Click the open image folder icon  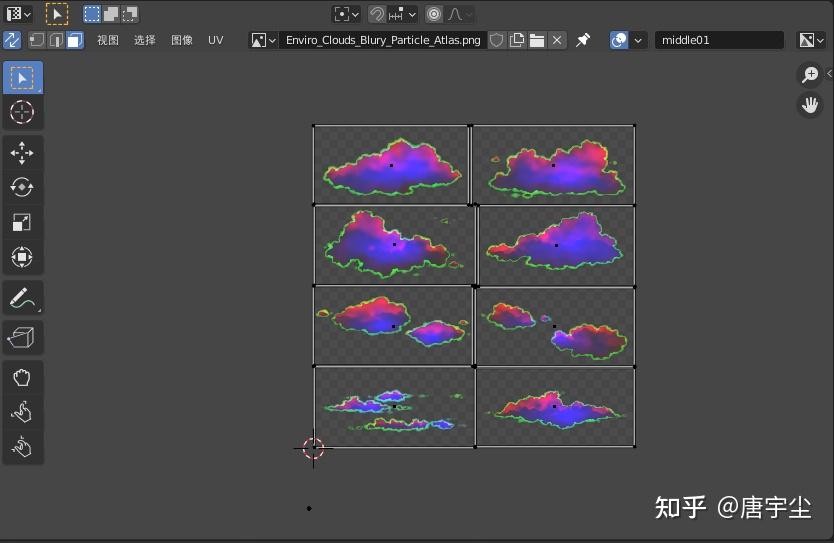(x=537, y=40)
